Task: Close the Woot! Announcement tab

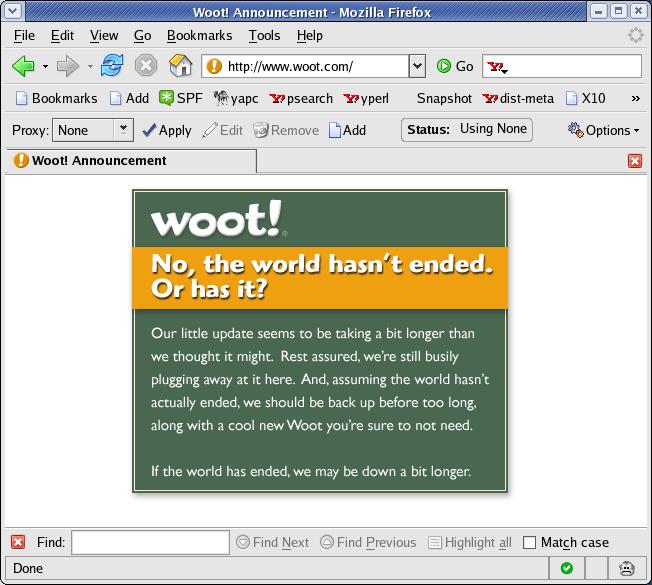Action: coord(635,161)
